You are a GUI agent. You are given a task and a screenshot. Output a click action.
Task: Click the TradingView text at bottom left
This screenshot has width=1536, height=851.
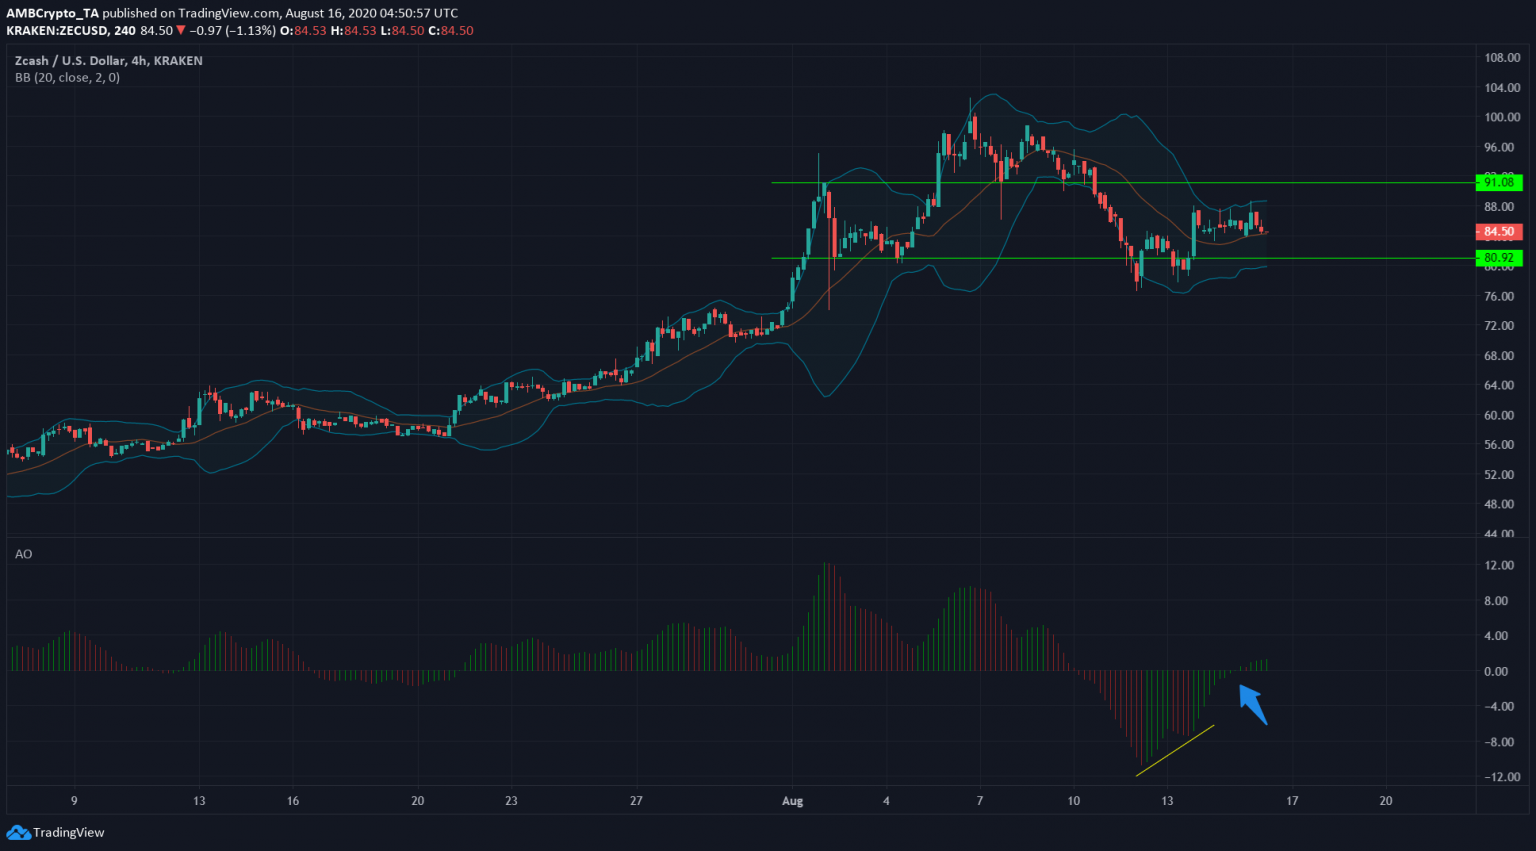[x=68, y=832]
